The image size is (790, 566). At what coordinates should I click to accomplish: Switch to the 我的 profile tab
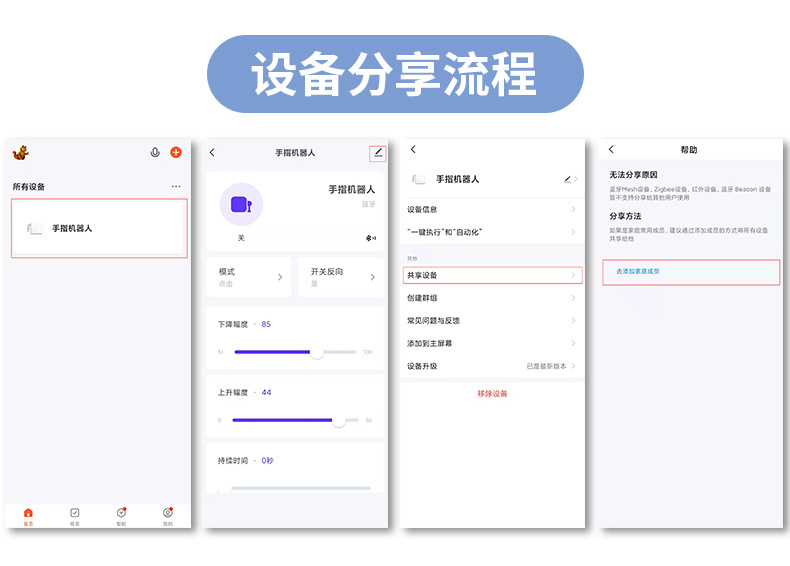point(168,517)
